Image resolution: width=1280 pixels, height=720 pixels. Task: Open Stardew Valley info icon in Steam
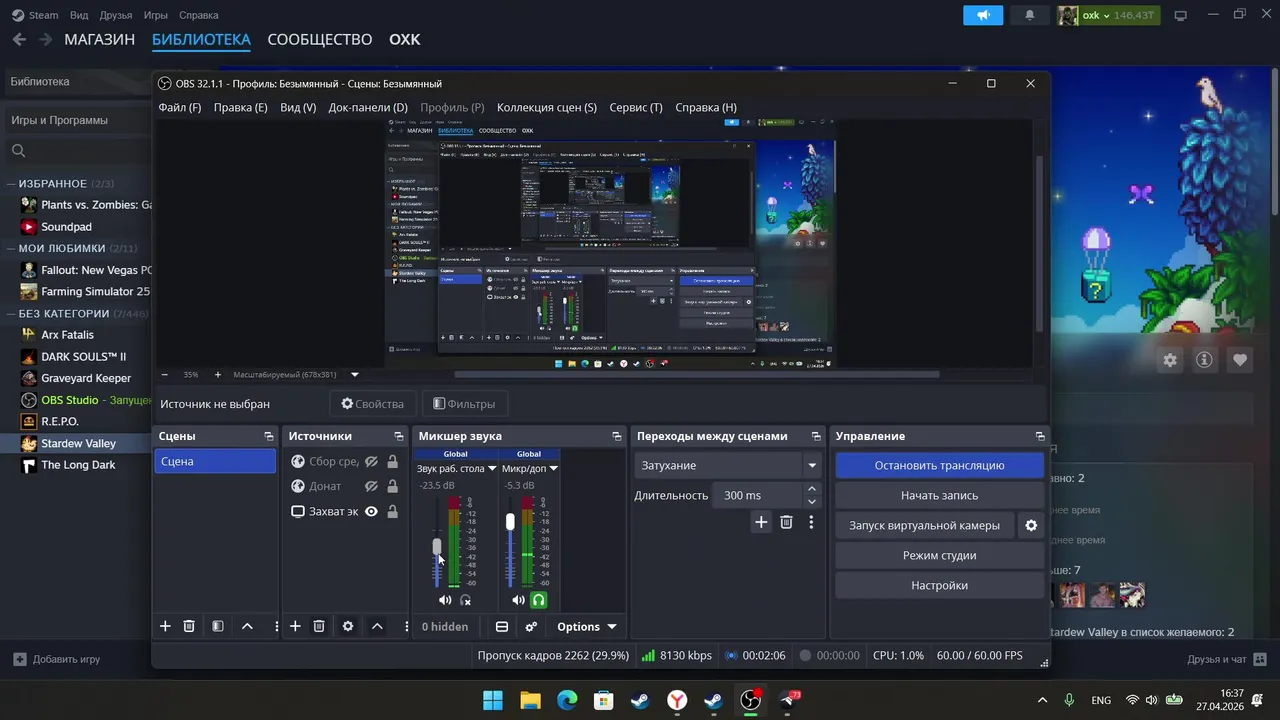(1205, 360)
